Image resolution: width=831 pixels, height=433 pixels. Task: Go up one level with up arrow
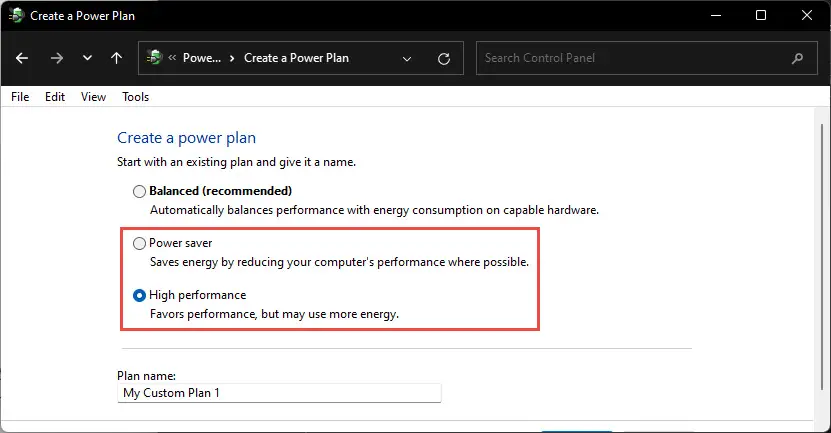click(117, 58)
